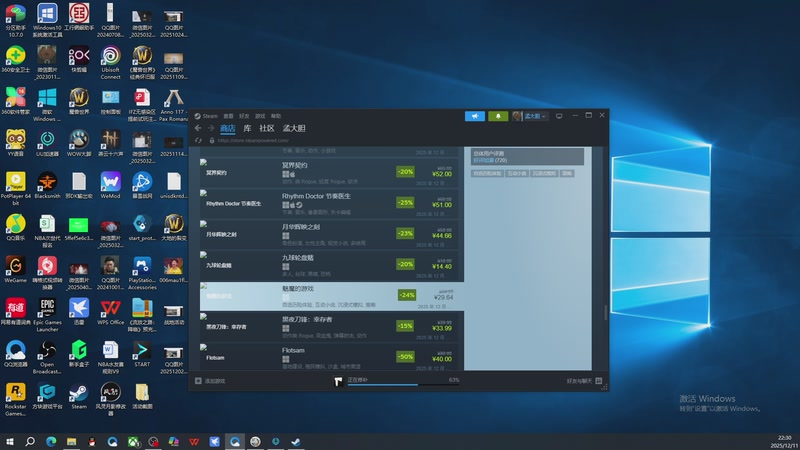Switch to the 社区 tab in Steam
Image resolution: width=800 pixels, height=450 pixels.
point(267,128)
